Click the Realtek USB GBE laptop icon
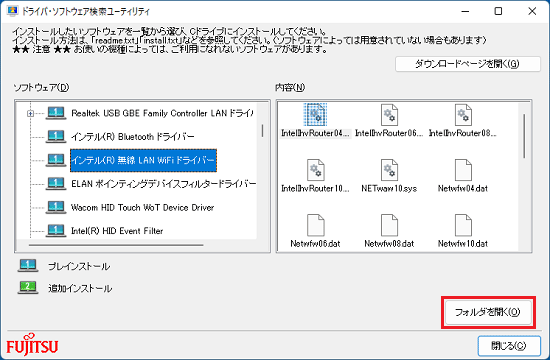This screenshot has width=550, height=360. pos(56,113)
